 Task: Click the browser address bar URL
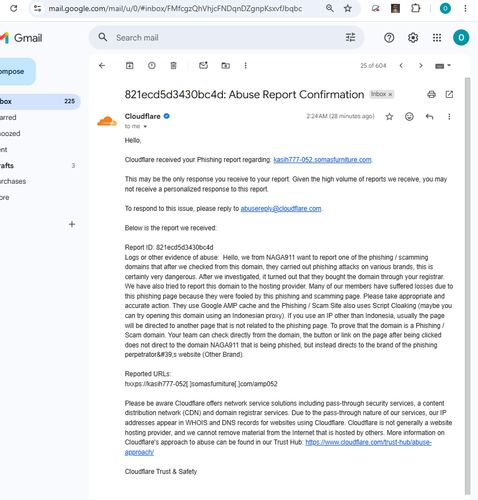(x=175, y=9)
